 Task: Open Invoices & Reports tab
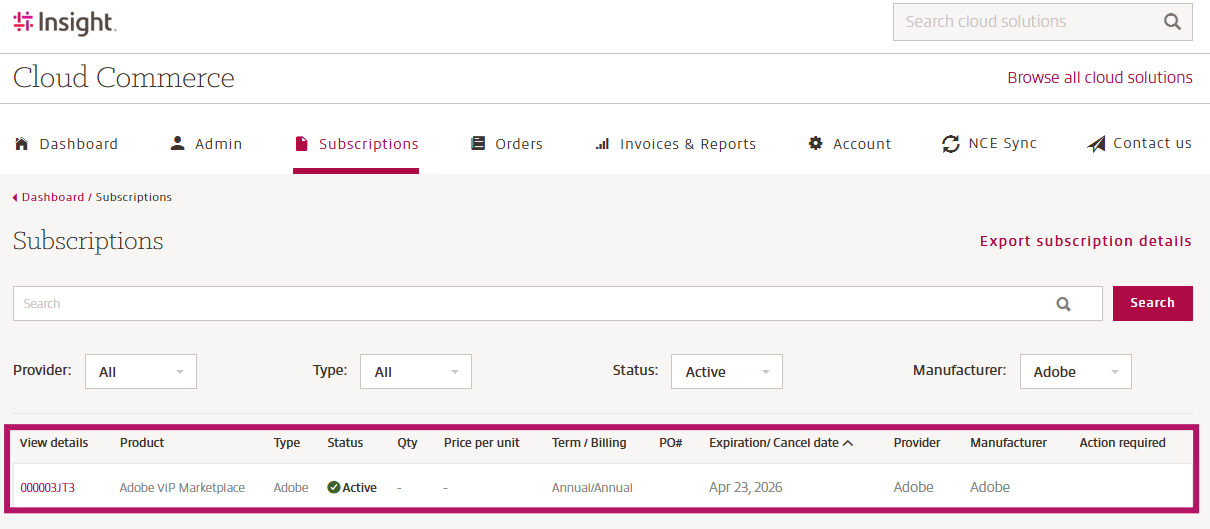point(676,144)
